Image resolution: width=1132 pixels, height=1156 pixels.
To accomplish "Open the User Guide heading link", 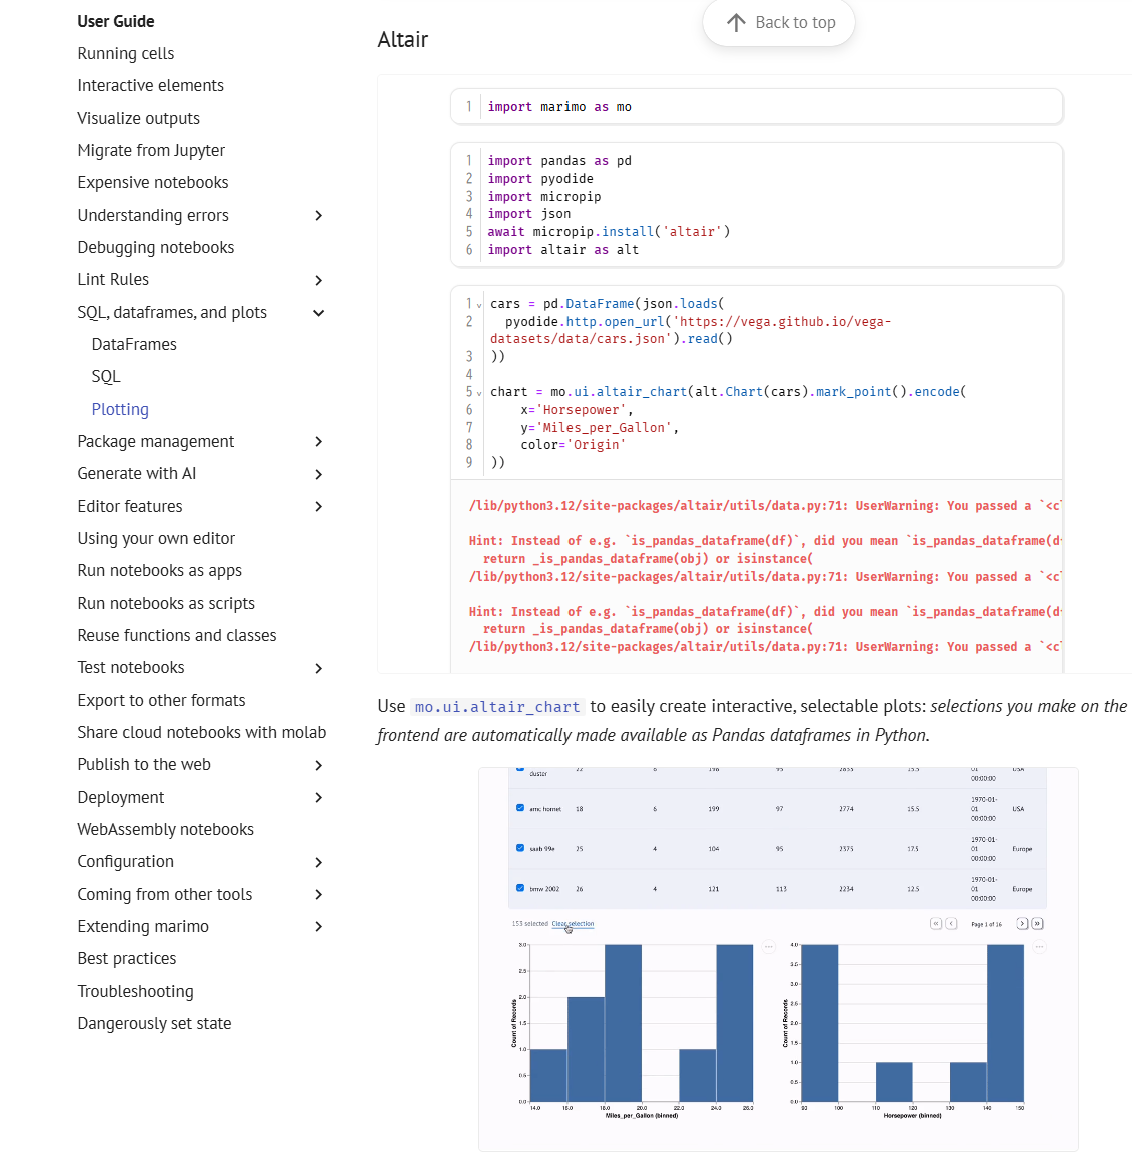I will click(116, 21).
